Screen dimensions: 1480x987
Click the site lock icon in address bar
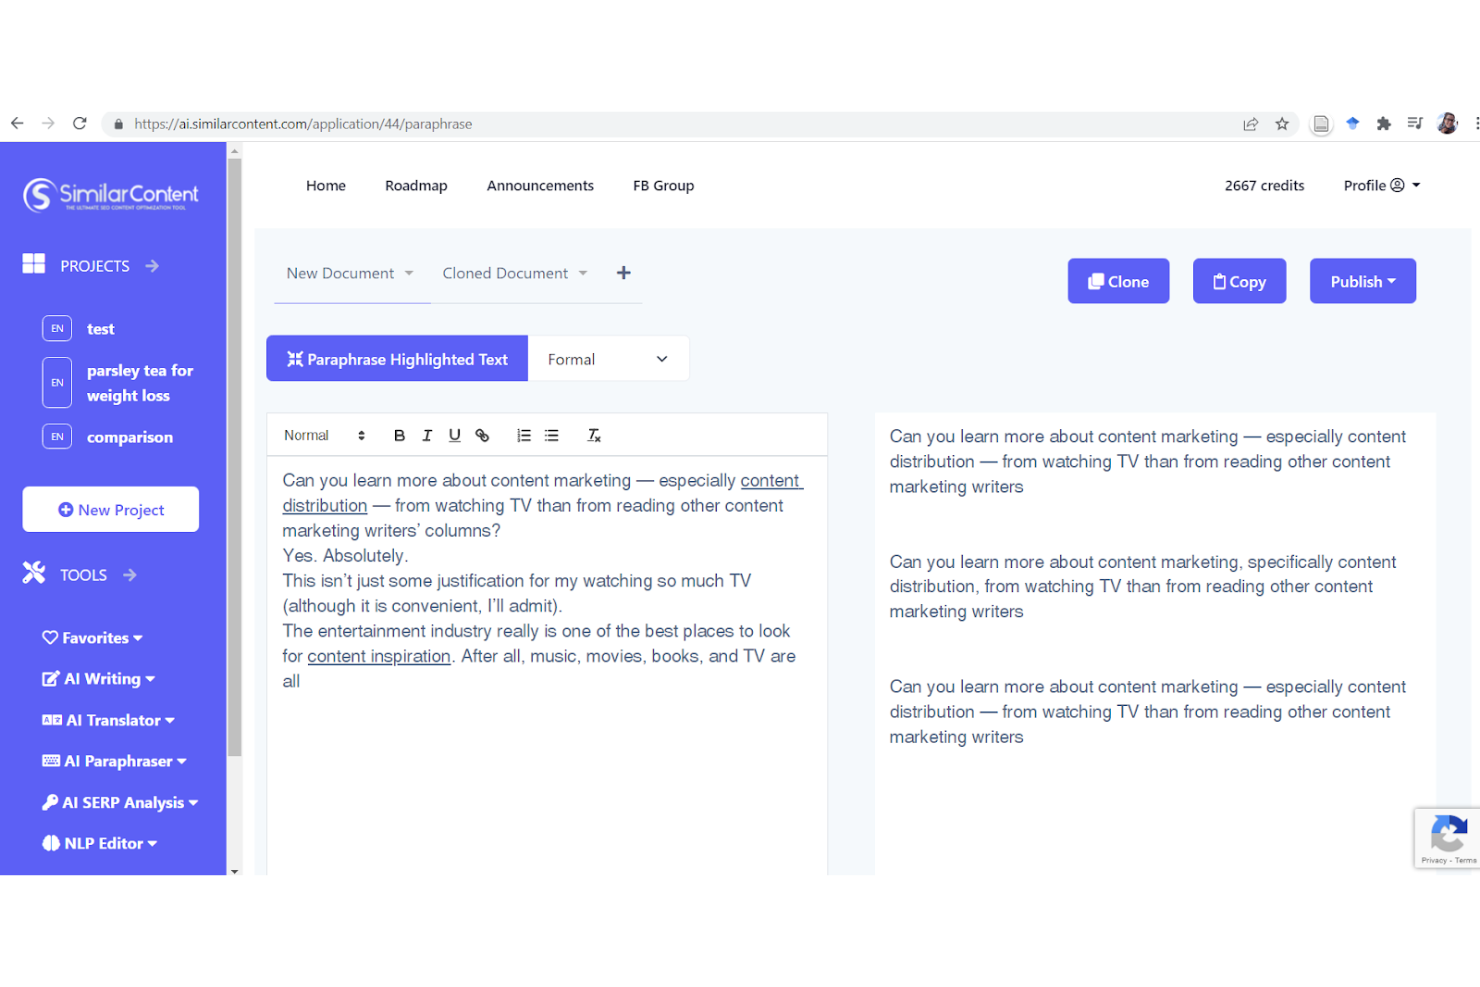pos(118,124)
